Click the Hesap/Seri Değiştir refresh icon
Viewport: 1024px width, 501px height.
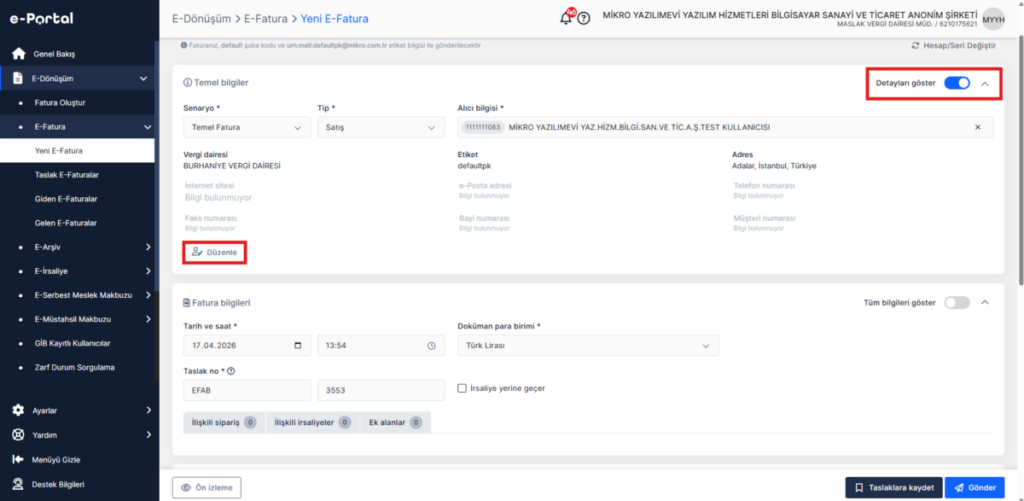(x=915, y=46)
